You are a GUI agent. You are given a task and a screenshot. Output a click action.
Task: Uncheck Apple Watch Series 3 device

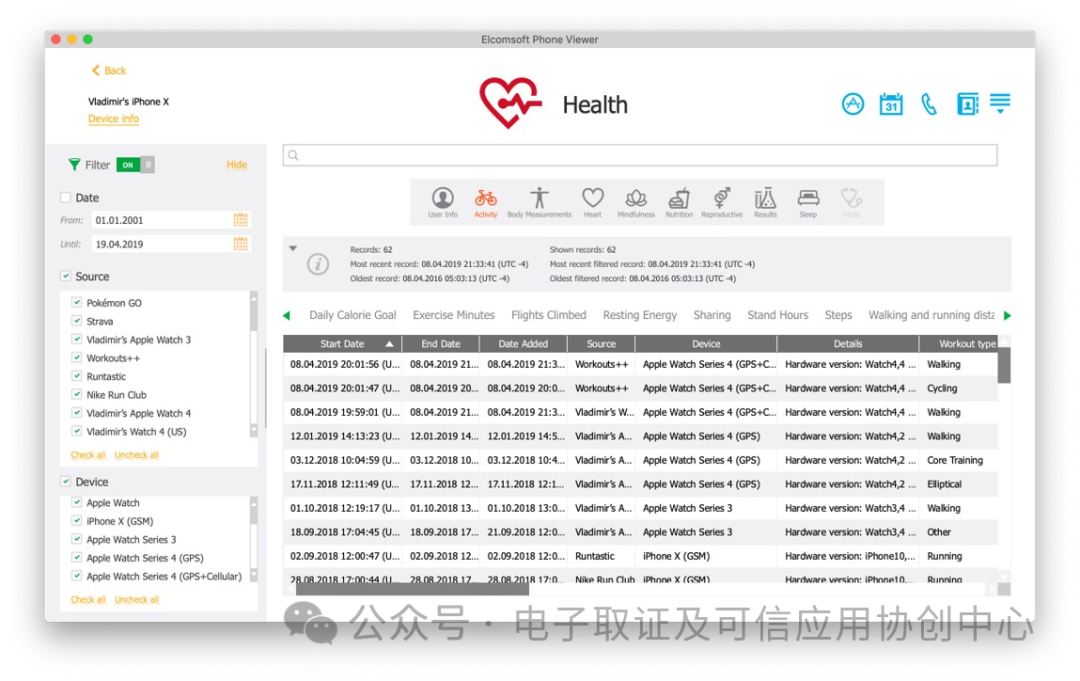pyautogui.click(x=77, y=539)
